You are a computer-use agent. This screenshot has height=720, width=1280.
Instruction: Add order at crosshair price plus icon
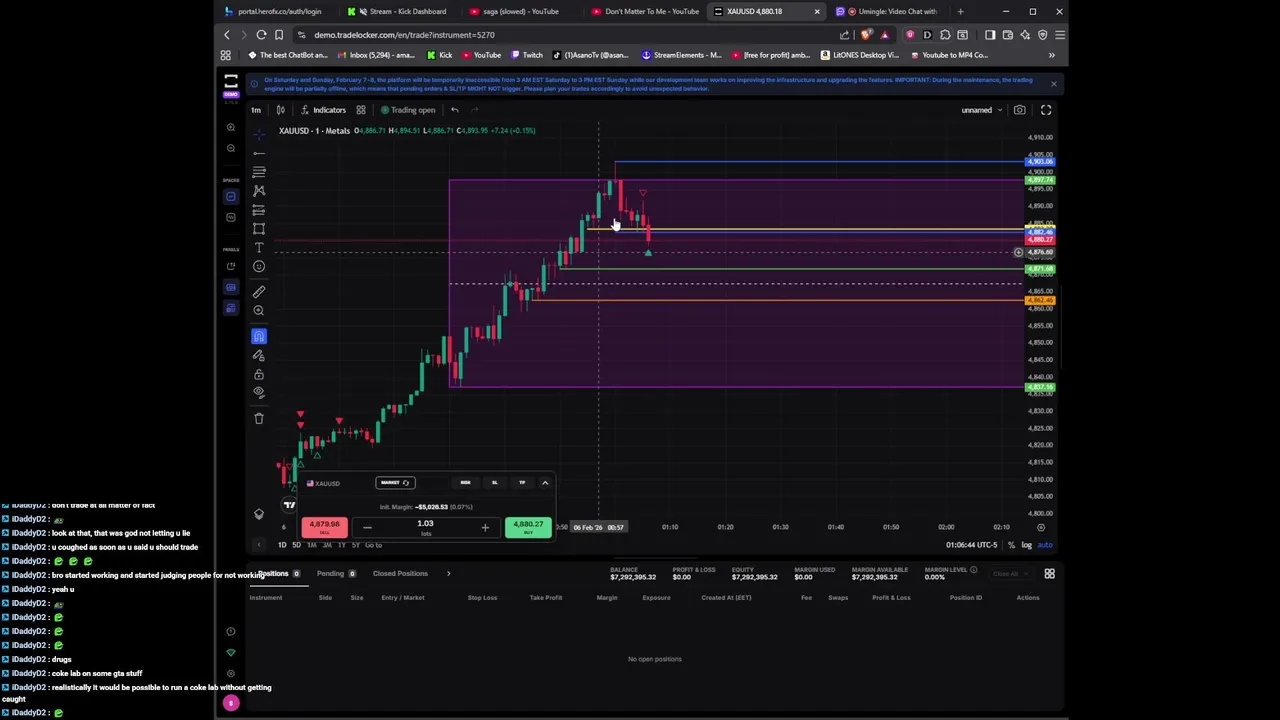pyautogui.click(x=1018, y=252)
